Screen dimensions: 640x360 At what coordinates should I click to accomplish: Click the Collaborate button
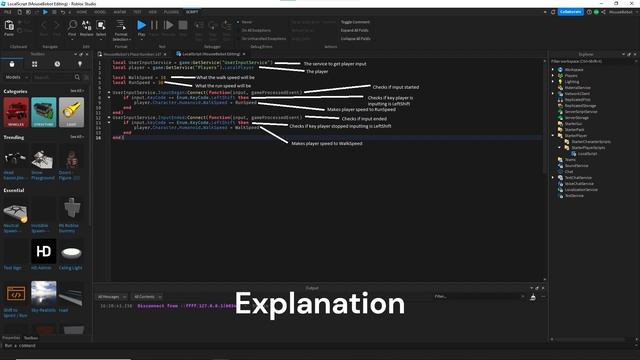[571, 12]
